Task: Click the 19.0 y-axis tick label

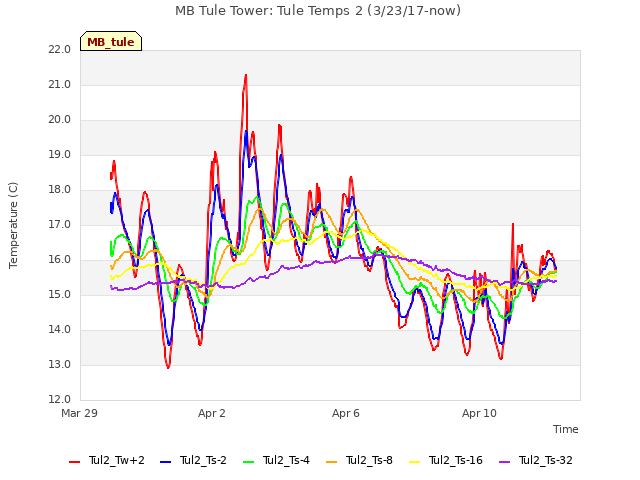Action: coord(60,155)
